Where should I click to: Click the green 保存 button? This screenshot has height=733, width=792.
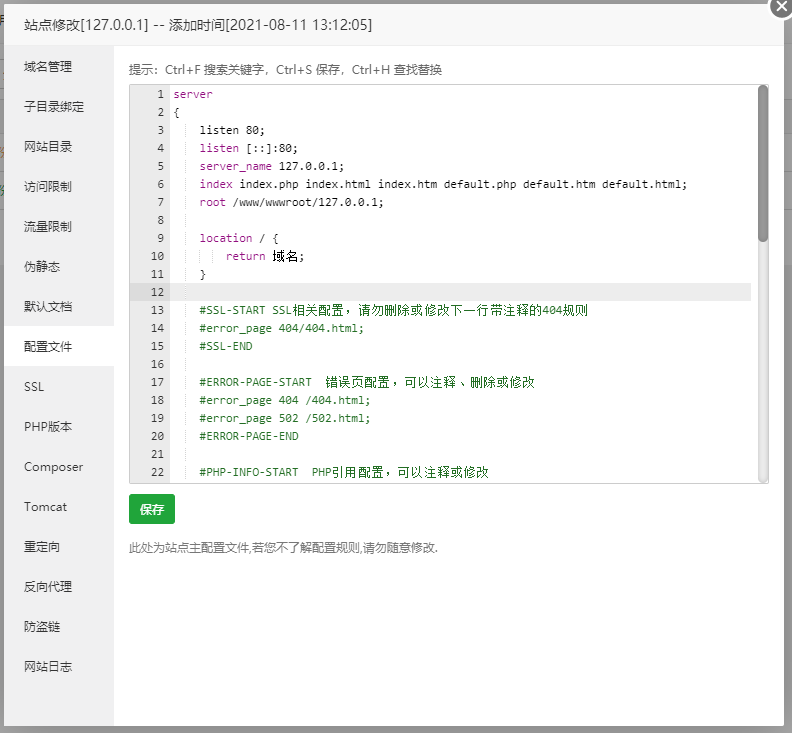click(x=152, y=509)
